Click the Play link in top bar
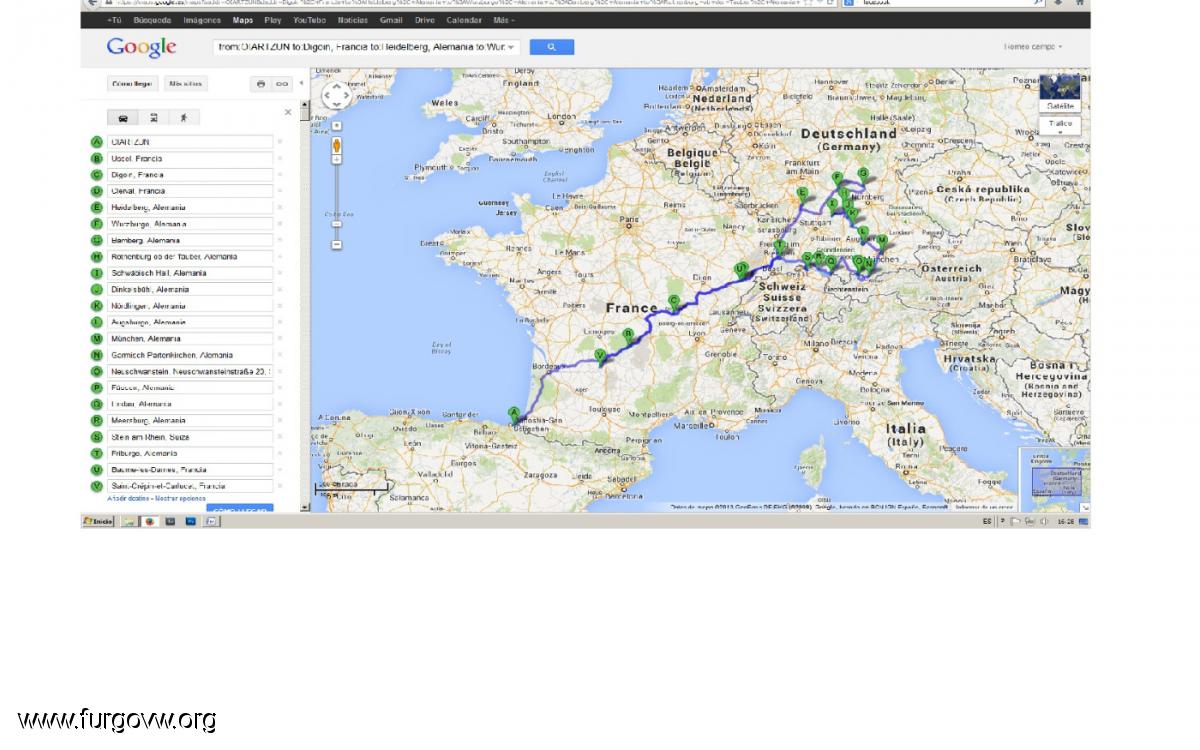Viewport: 1200px width, 750px height. pos(273,20)
